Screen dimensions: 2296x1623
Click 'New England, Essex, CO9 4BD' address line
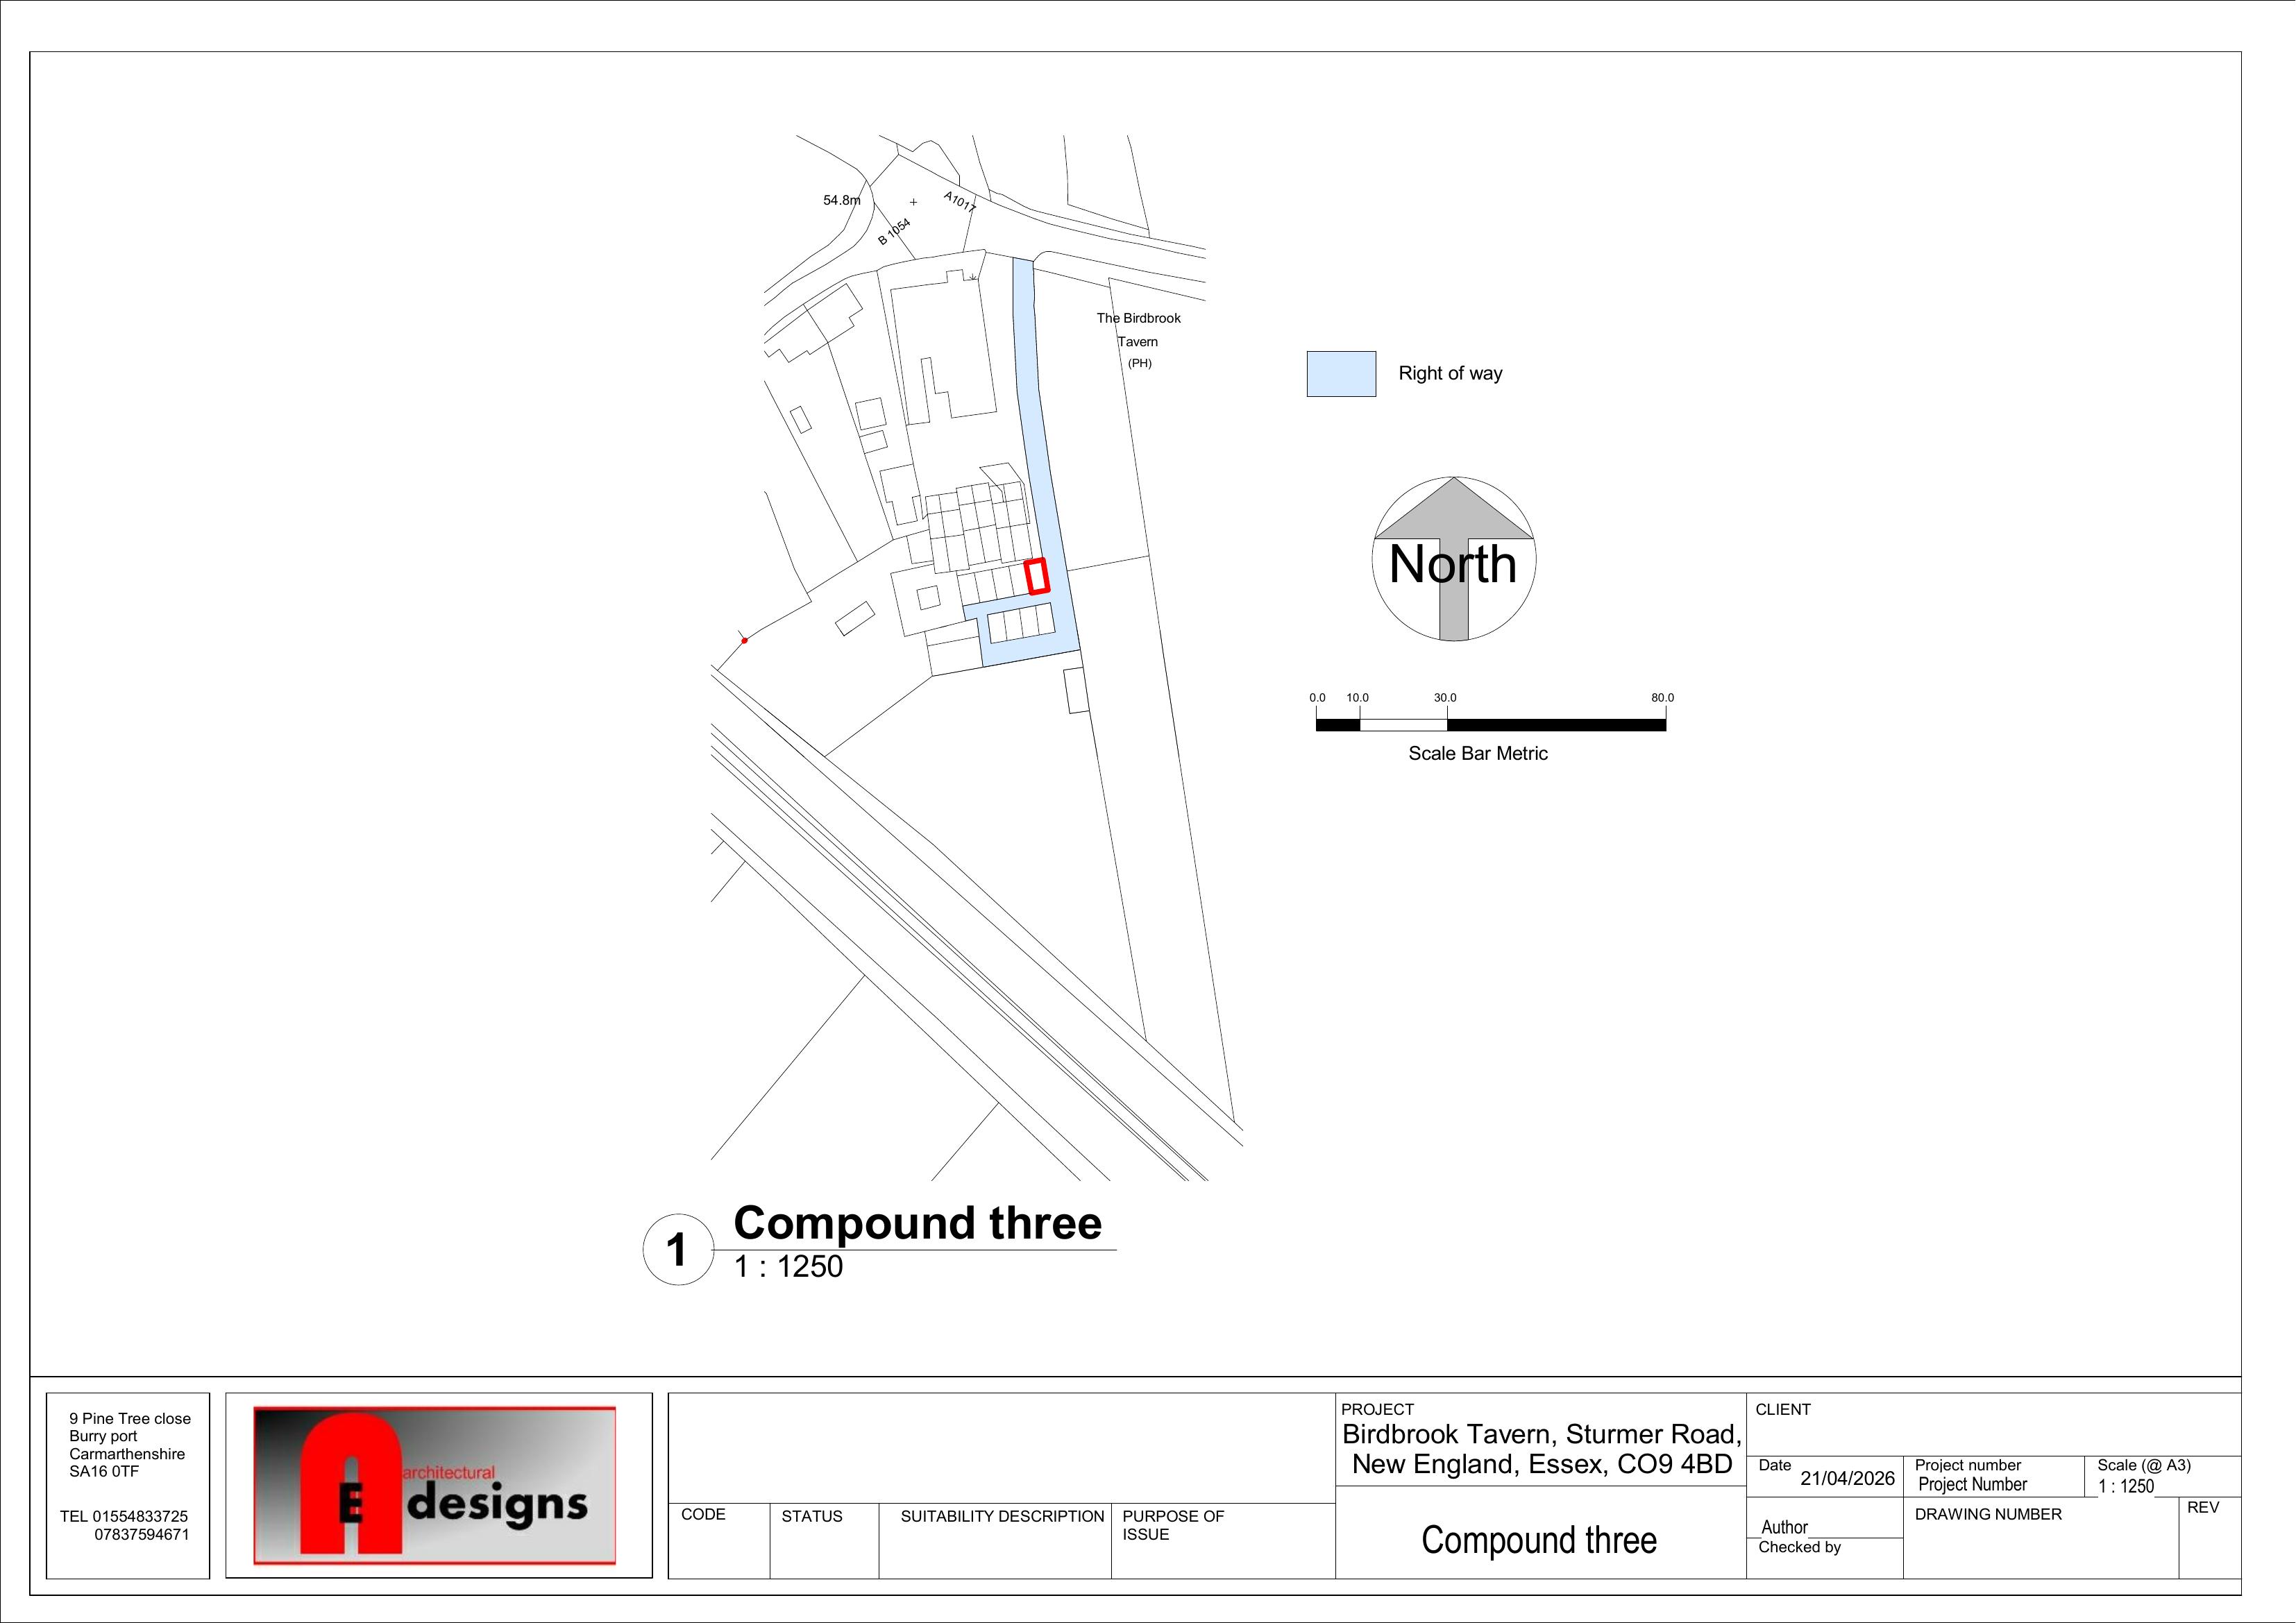[x=1542, y=1465]
